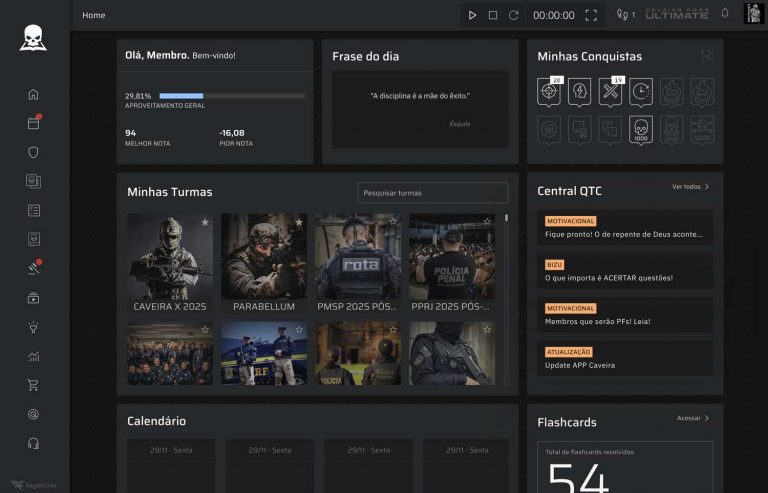Toggle favorite star on PARABELLUM class
The width and height of the screenshot is (768, 493).
point(299,222)
